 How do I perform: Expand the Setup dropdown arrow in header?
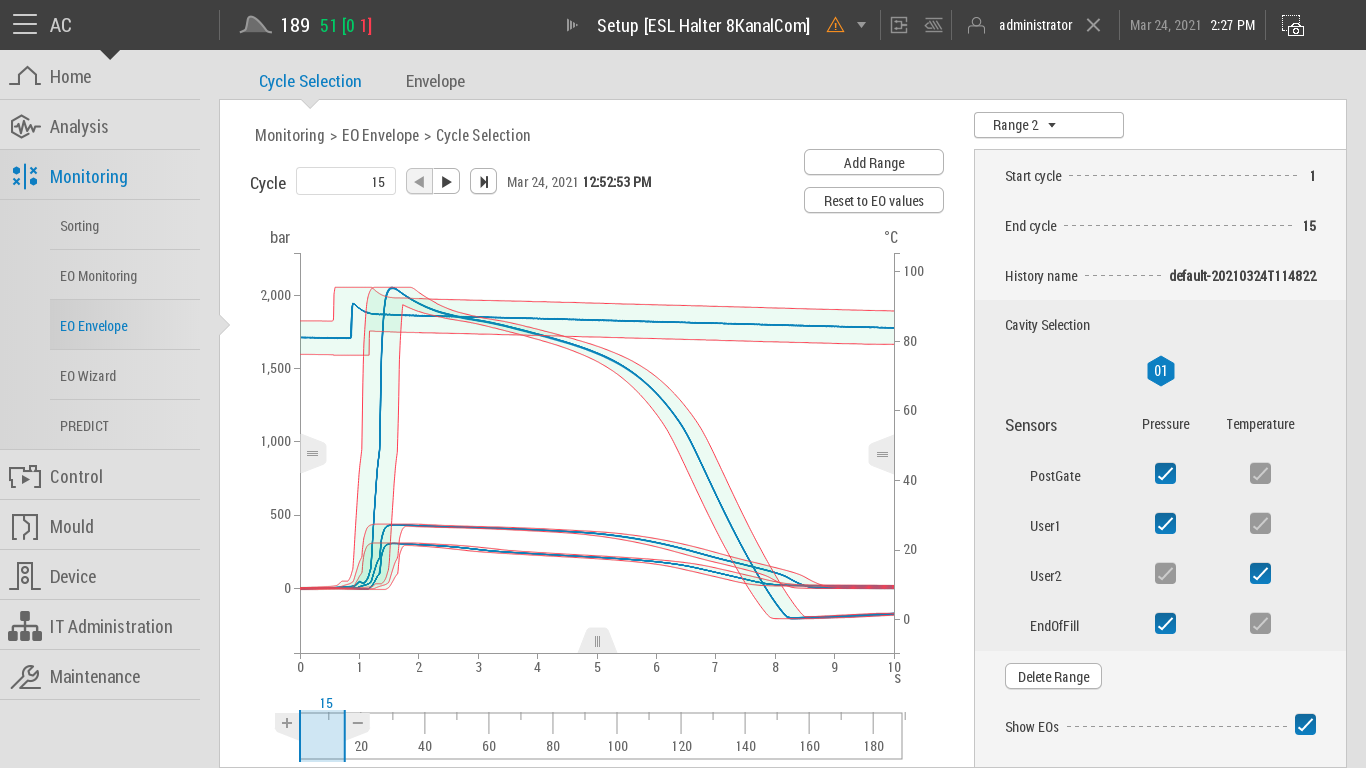pos(861,25)
